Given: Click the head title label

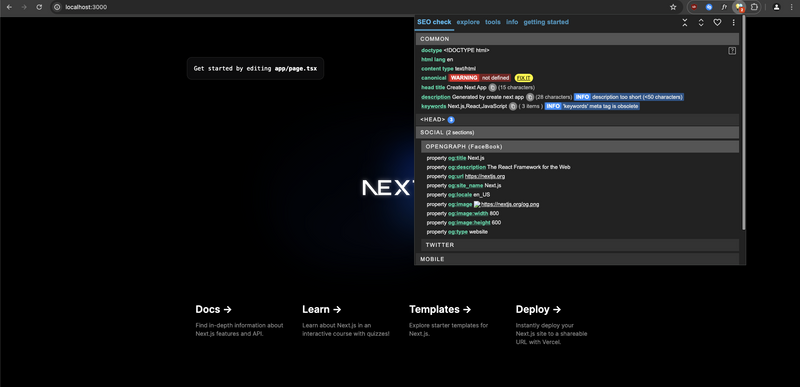Looking at the screenshot, I should (433, 88).
